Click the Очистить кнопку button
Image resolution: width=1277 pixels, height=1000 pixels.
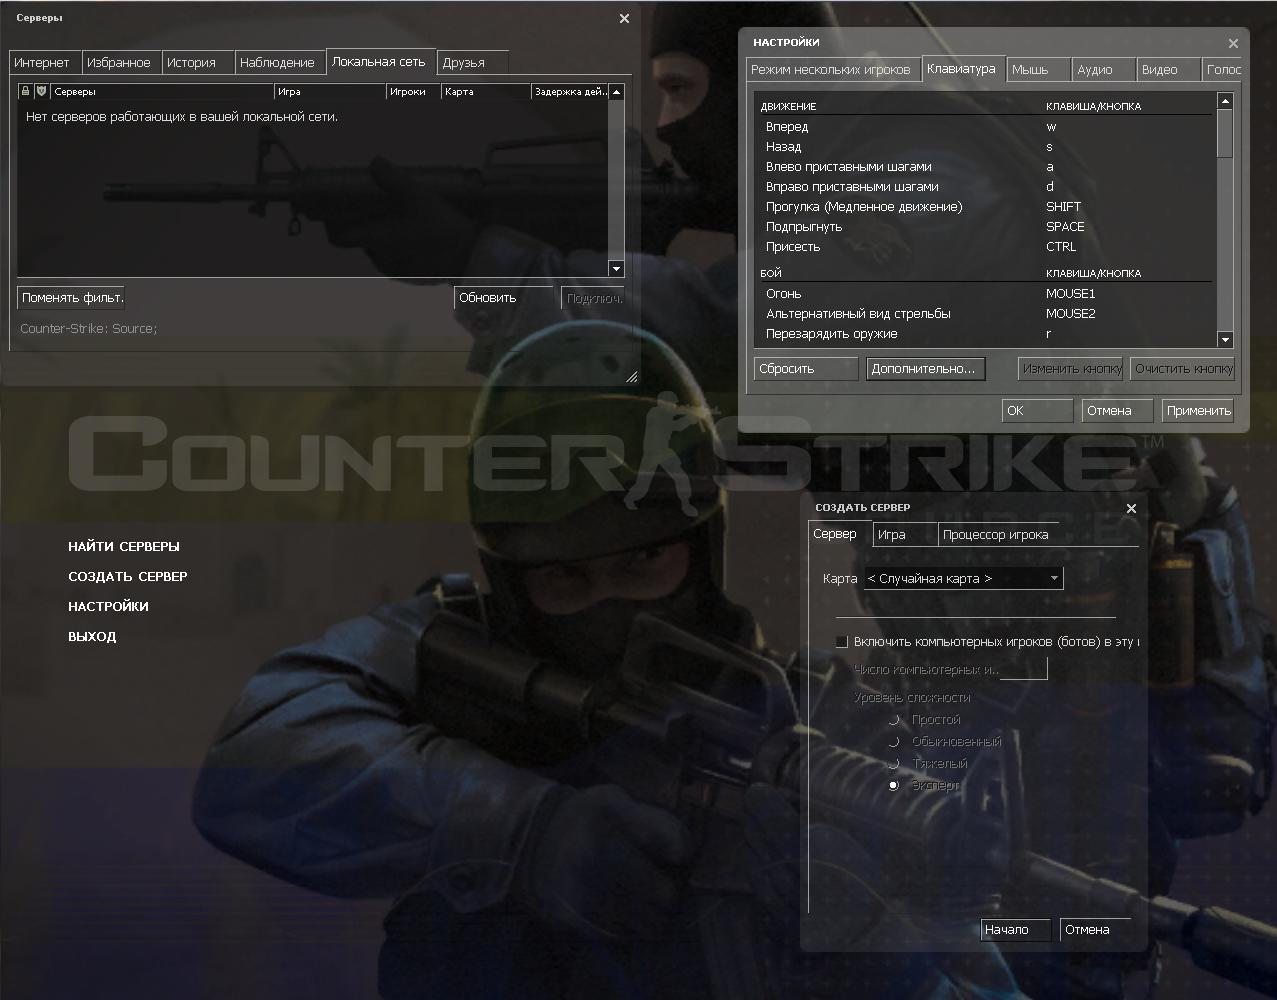pyautogui.click(x=1183, y=368)
